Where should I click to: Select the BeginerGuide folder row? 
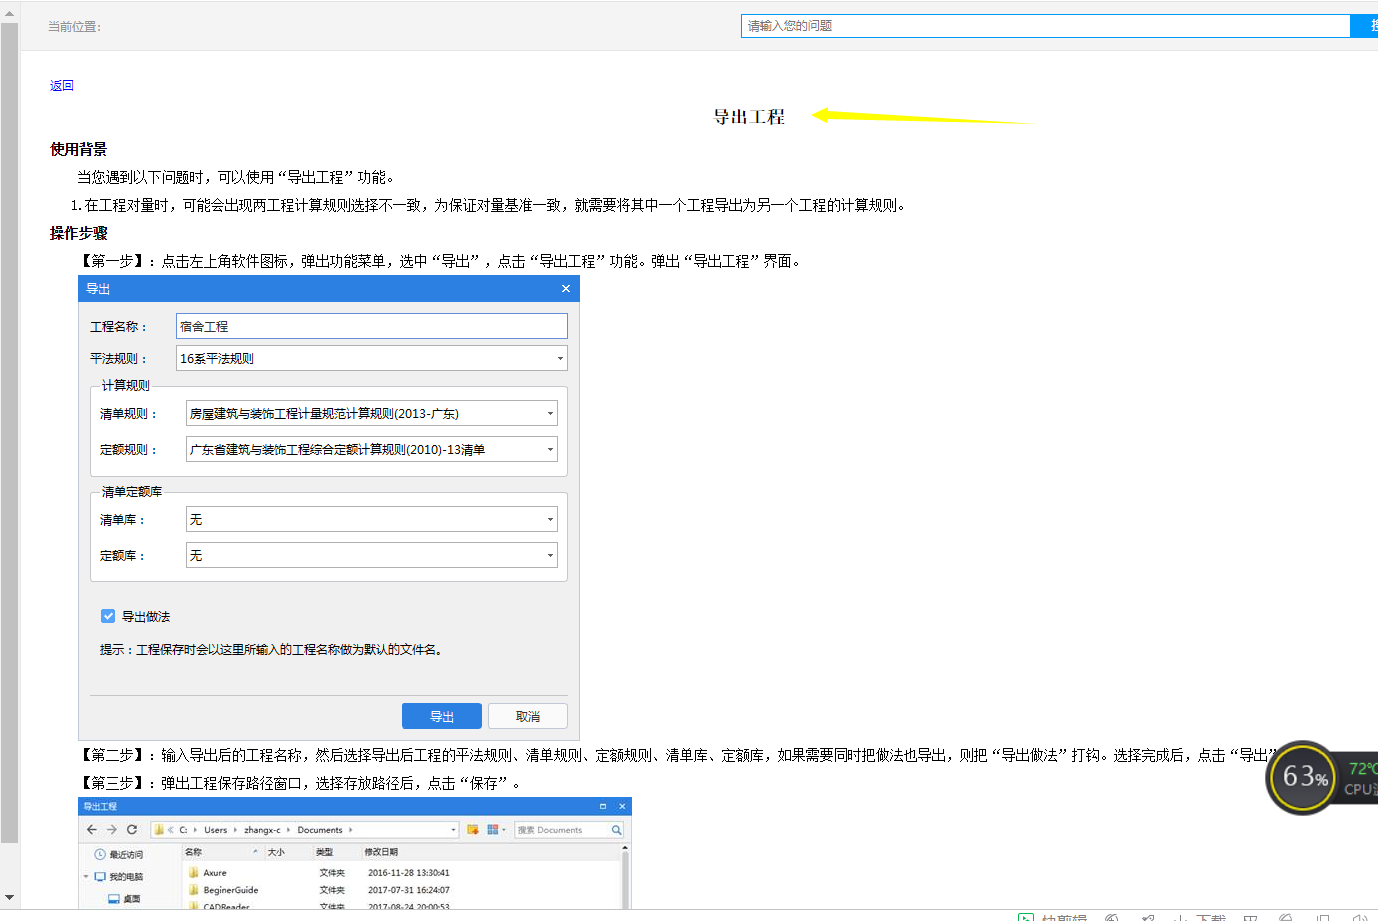click(402, 890)
